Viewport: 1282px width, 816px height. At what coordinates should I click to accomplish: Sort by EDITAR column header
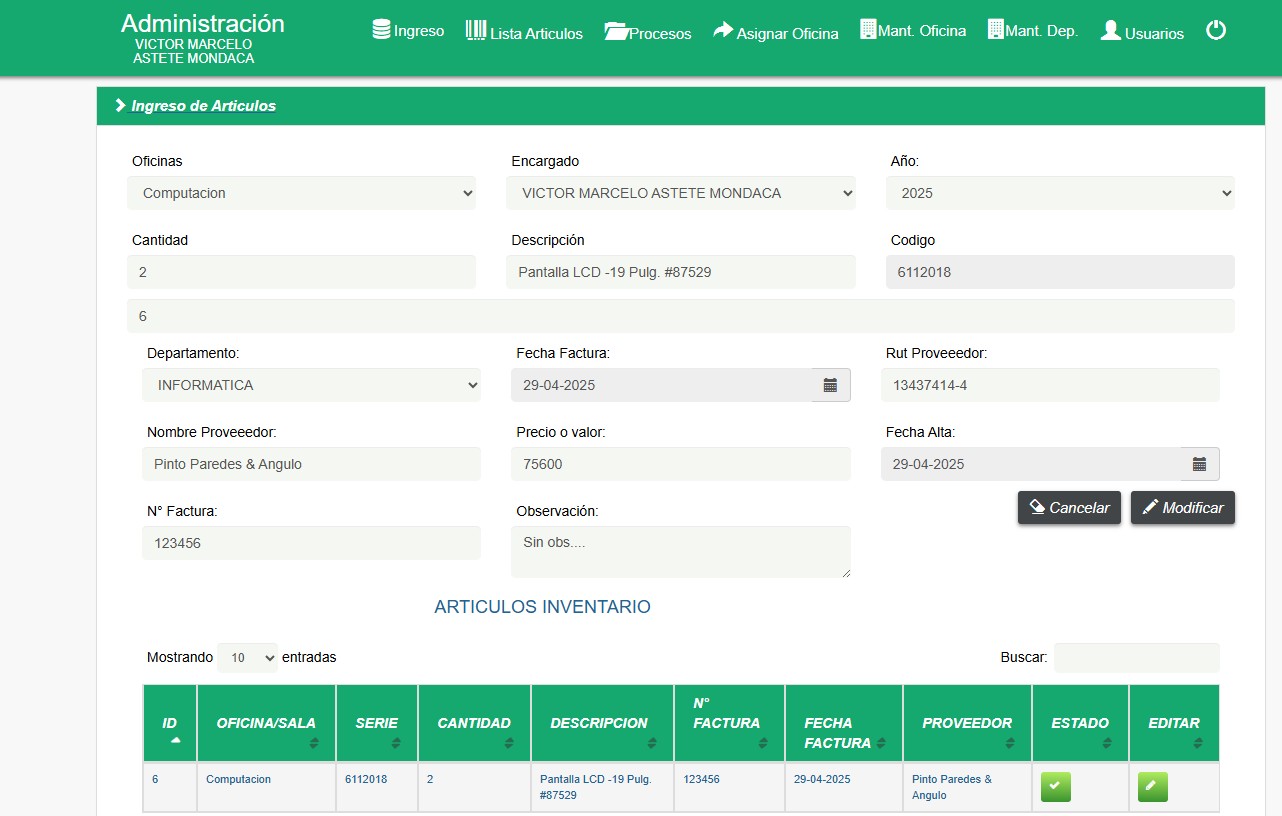[x=1174, y=723]
